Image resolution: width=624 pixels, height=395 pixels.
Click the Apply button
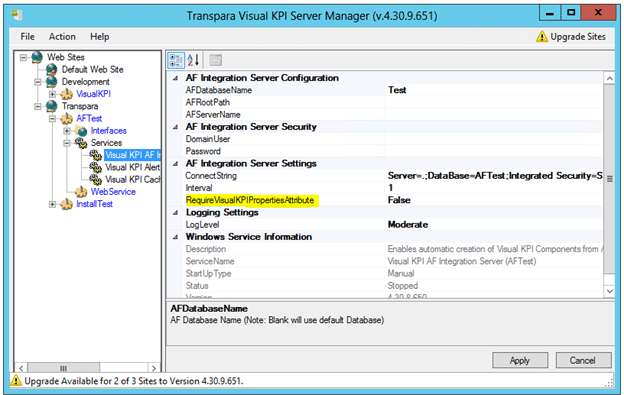tap(520, 360)
